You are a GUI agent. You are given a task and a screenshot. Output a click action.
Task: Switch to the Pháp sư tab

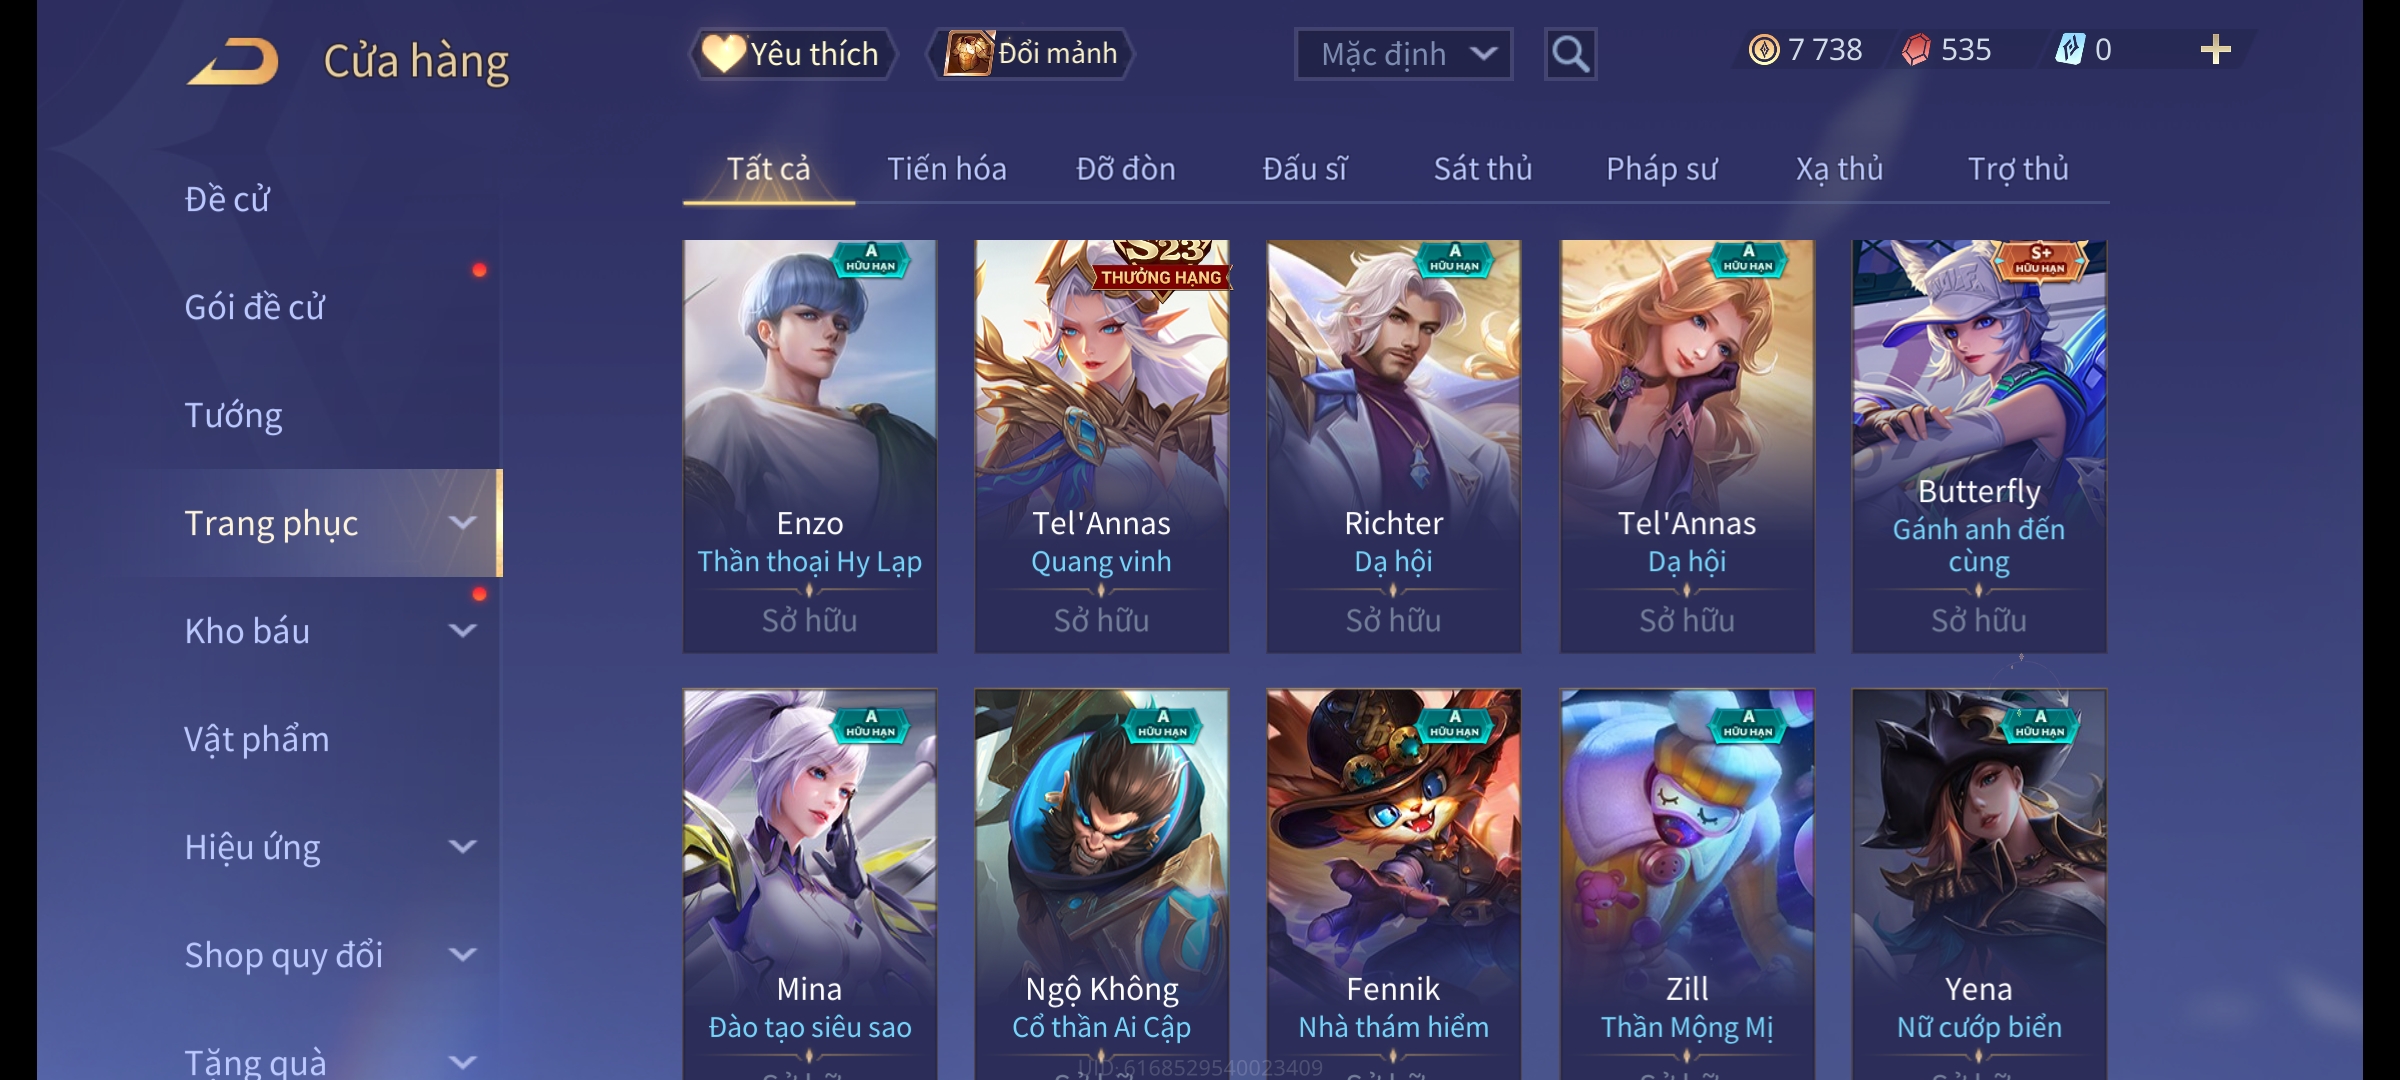click(1661, 169)
